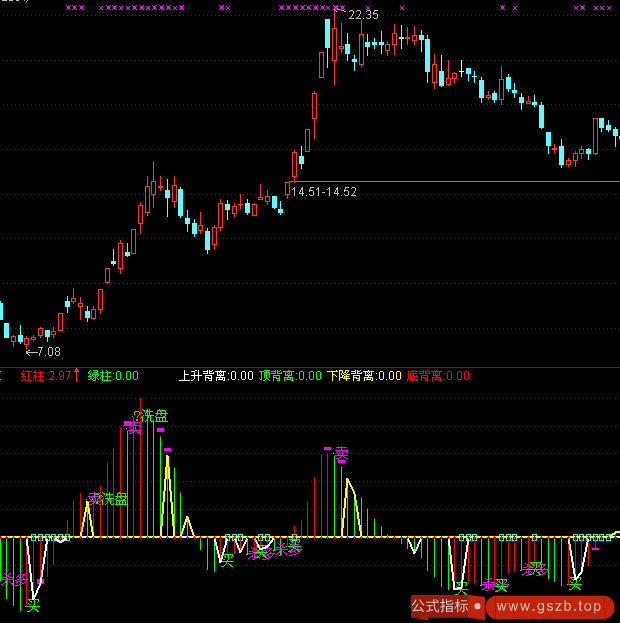Image resolution: width=620 pixels, height=623 pixels.
Task: Click the 下降背离 indicator label
Action: click(364, 376)
